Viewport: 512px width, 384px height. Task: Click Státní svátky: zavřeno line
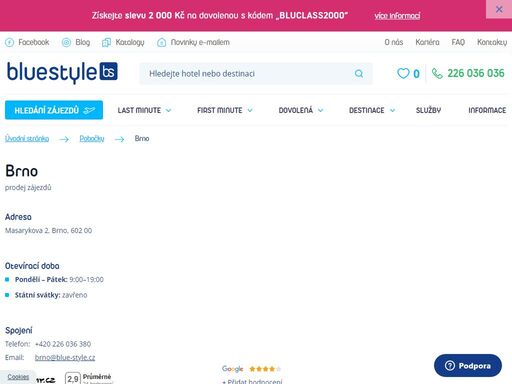pyautogui.click(x=51, y=295)
